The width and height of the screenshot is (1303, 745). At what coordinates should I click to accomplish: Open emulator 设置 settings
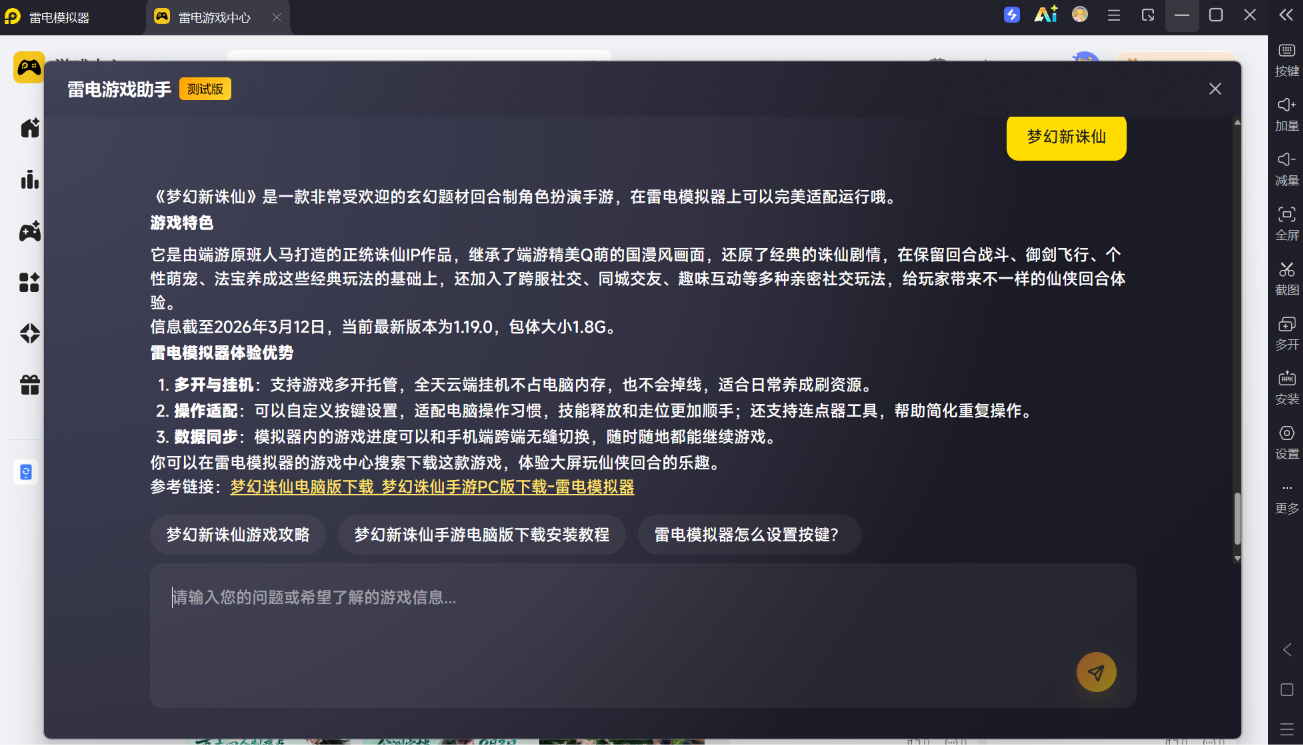coord(1287,442)
